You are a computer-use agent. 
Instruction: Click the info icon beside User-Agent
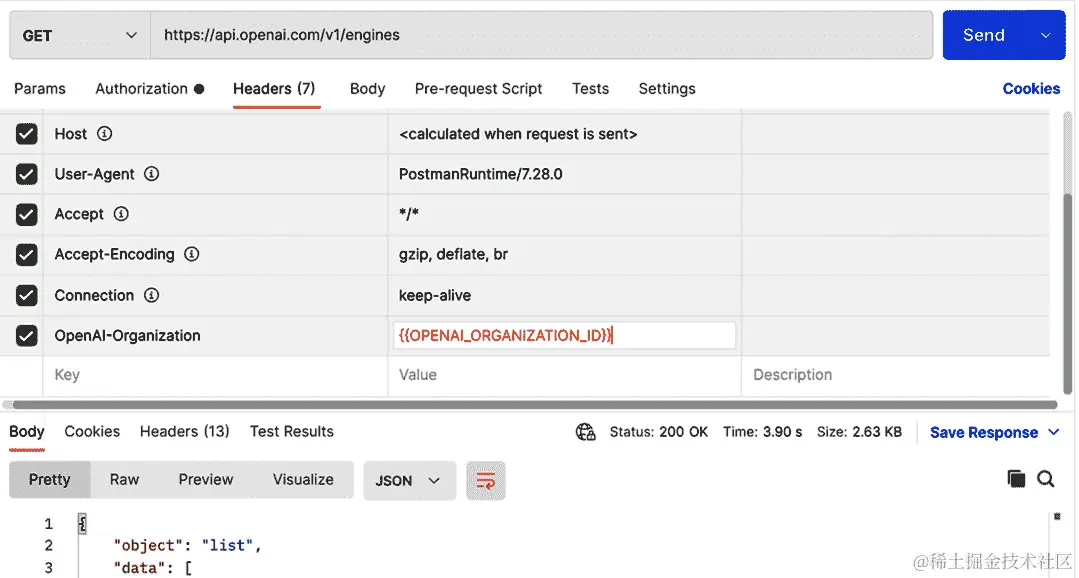pyautogui.click(x=150, y=173)
